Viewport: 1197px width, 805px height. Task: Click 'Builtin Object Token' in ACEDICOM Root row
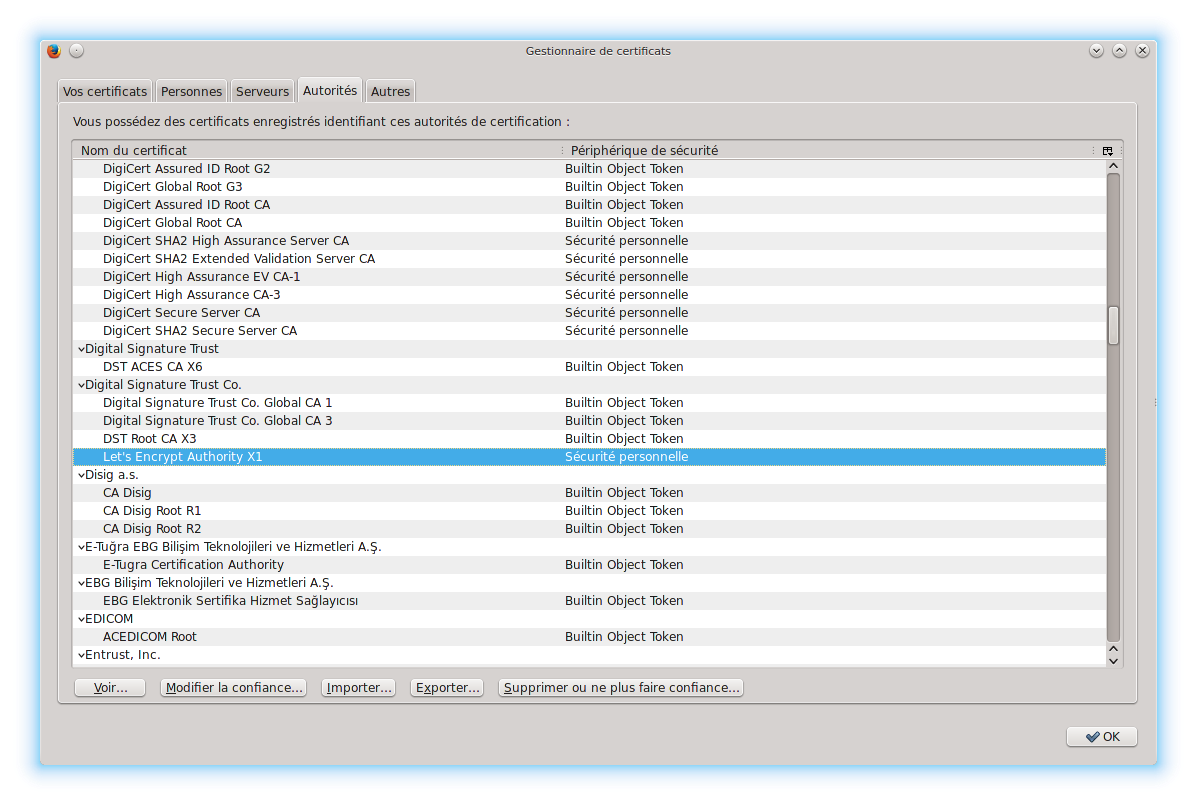[624, 637]
